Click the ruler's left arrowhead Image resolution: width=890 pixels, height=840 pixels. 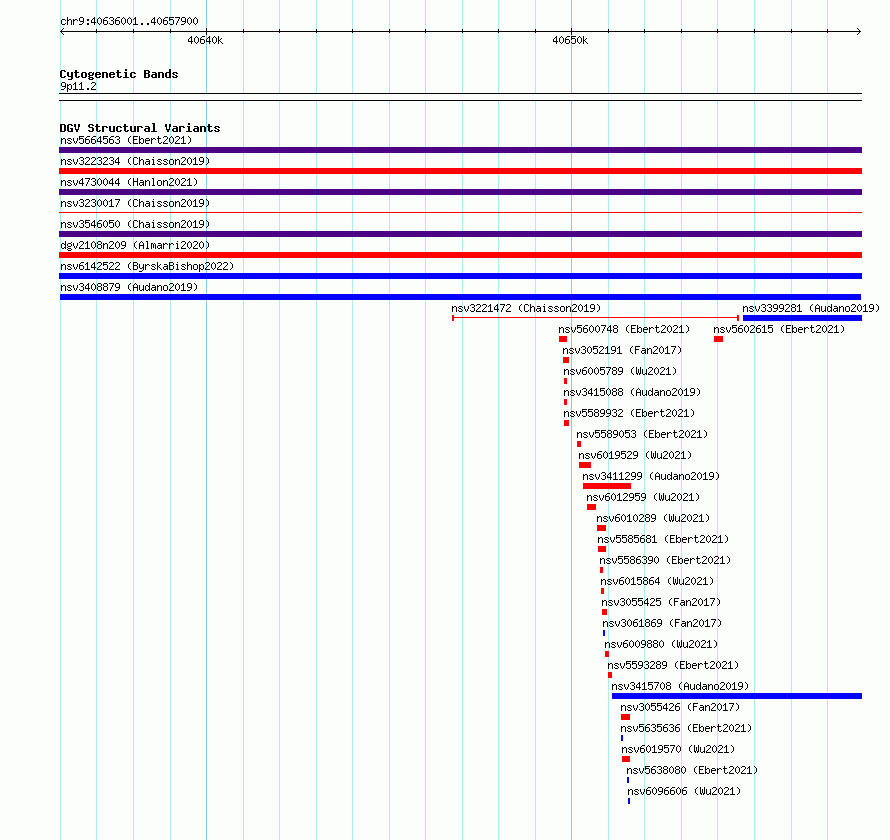(63, 31)
